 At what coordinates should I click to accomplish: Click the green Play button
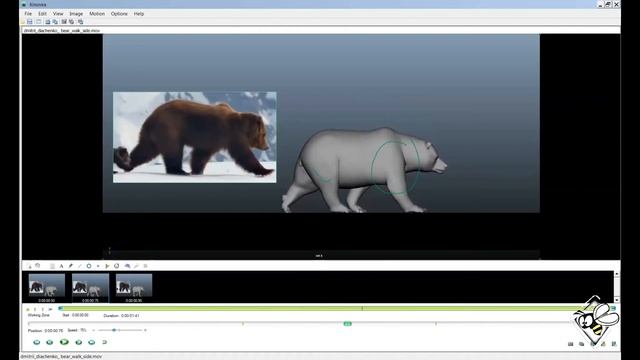64,342
